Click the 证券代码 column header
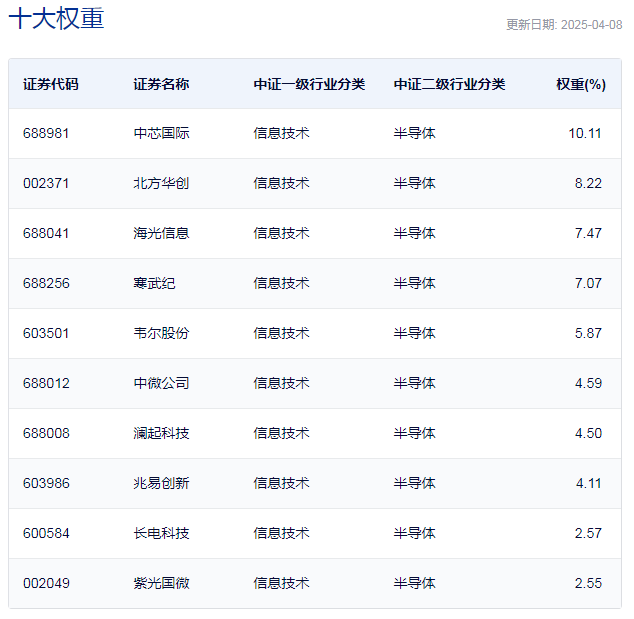This screenshot has width=634, height=619. [x=50, y=84]
